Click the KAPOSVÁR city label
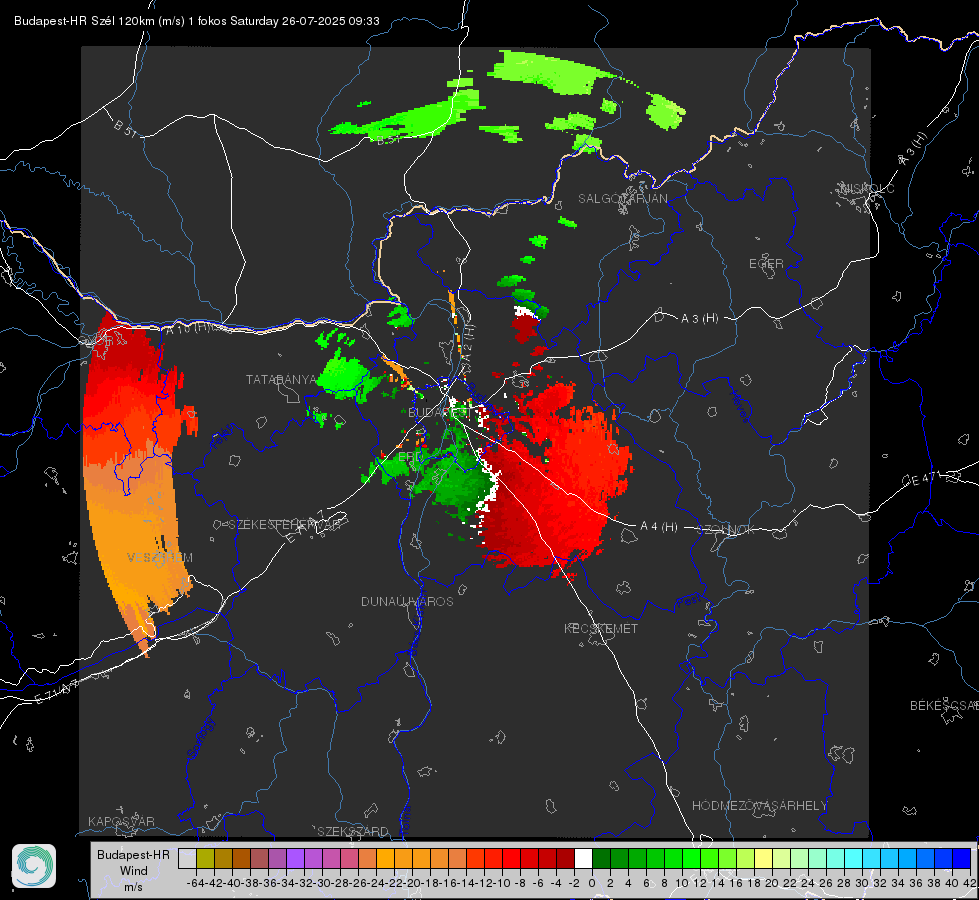Screen dimensions: 979x900 (x=121, y=821)
